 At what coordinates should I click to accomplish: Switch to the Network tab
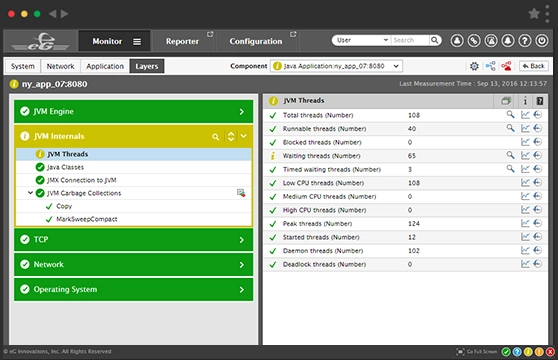coord(60,66)
